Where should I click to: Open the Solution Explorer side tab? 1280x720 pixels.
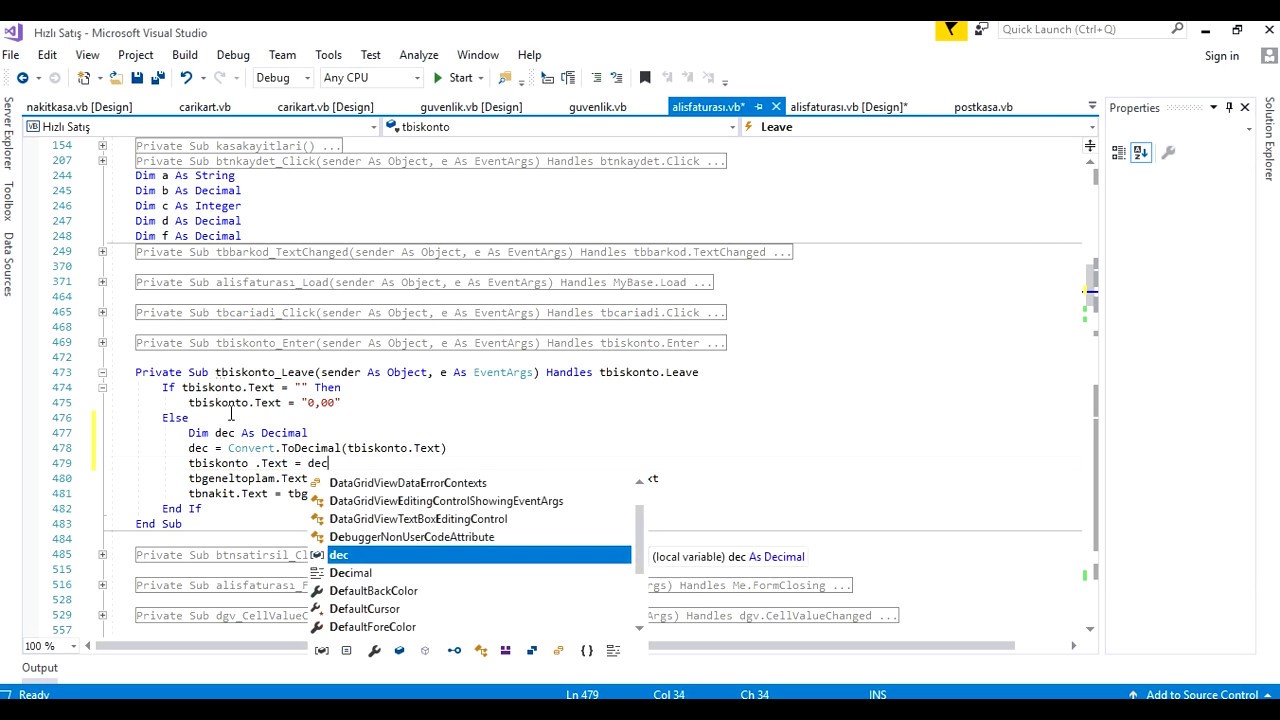click(1270, 139)
